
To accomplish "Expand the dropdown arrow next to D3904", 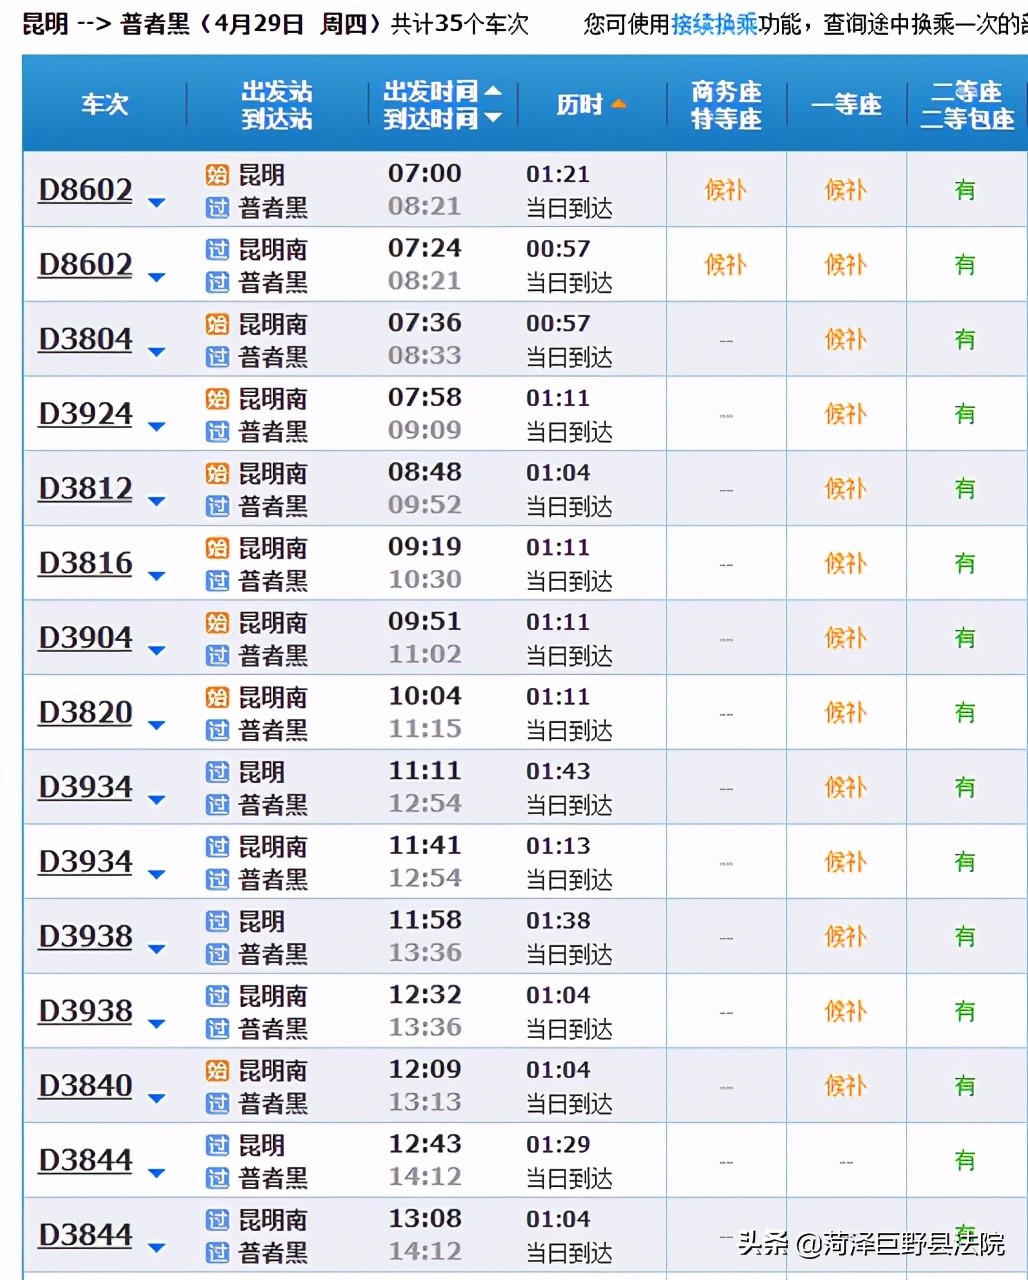I will click(x=156, y=650).
